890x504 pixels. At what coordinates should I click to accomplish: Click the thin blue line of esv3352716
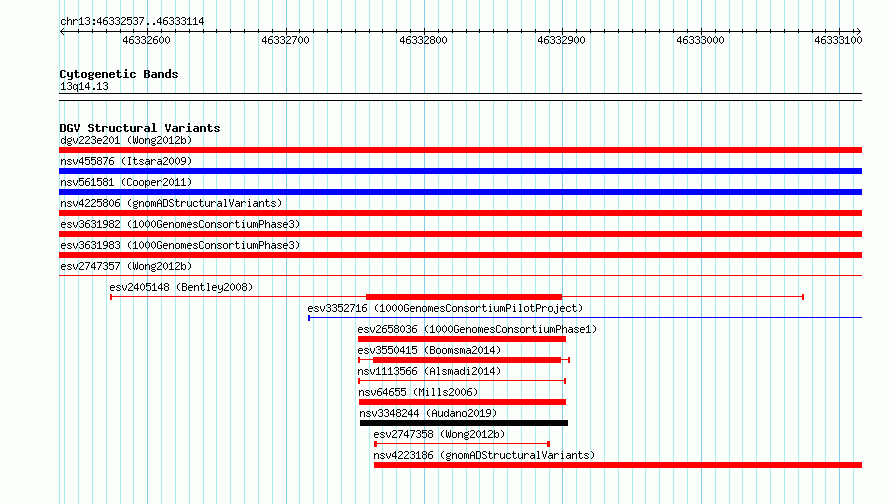585,317
